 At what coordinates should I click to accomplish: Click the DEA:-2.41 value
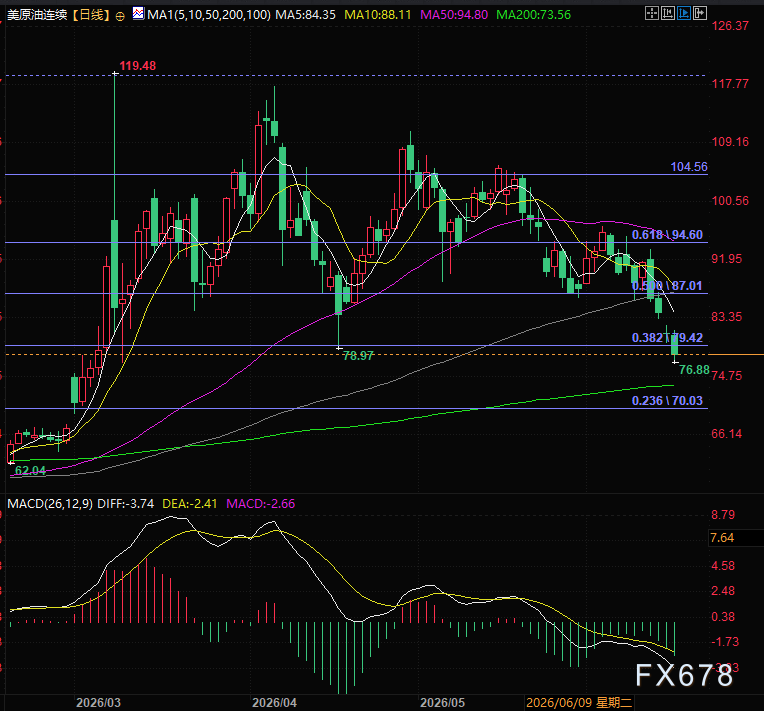coord(190,503)
